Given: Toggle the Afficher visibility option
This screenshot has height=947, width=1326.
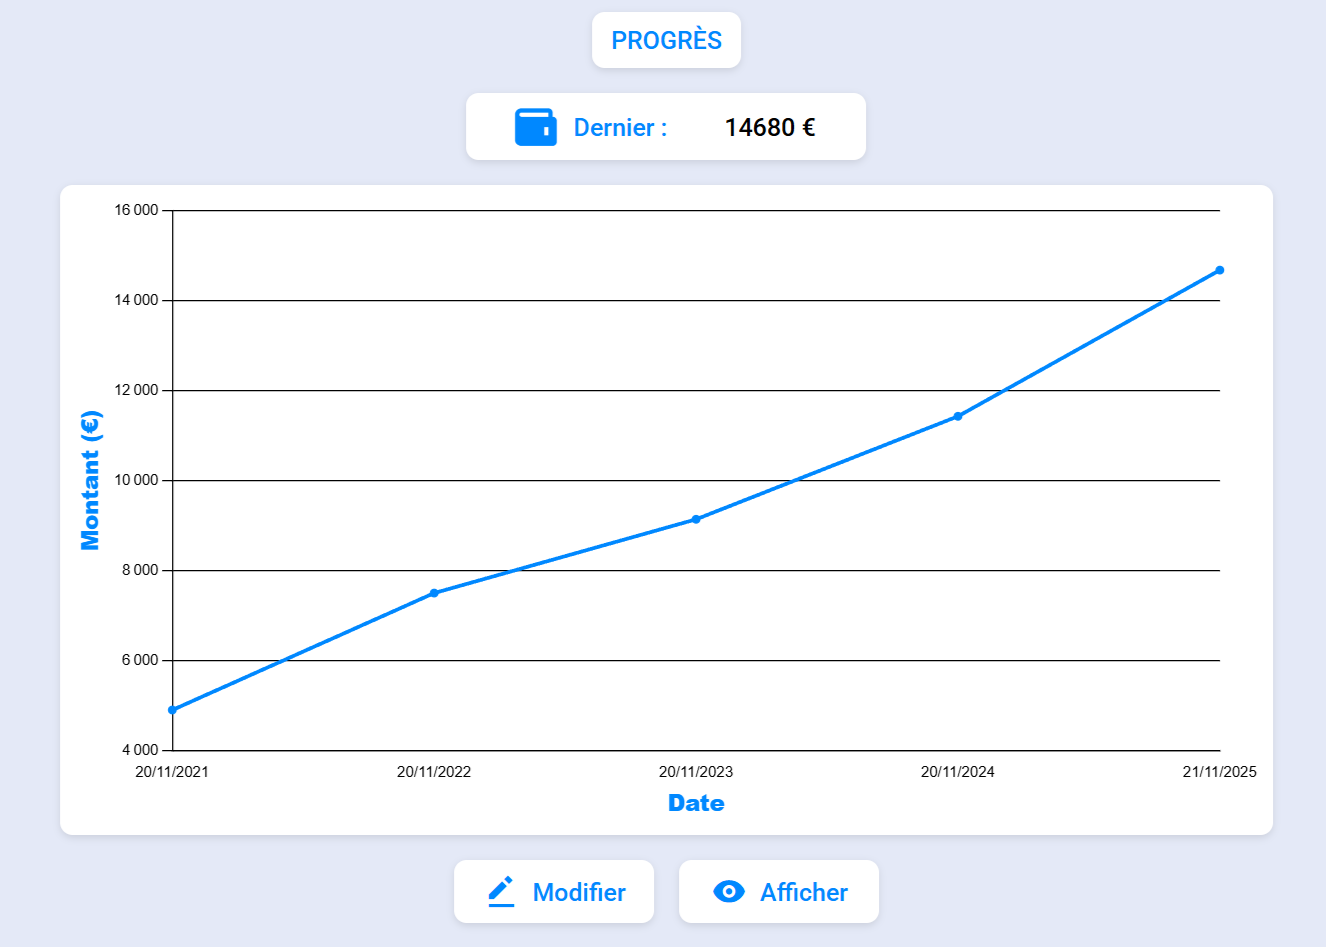Looking at the screenshot, I should click(x=779, y=890).
